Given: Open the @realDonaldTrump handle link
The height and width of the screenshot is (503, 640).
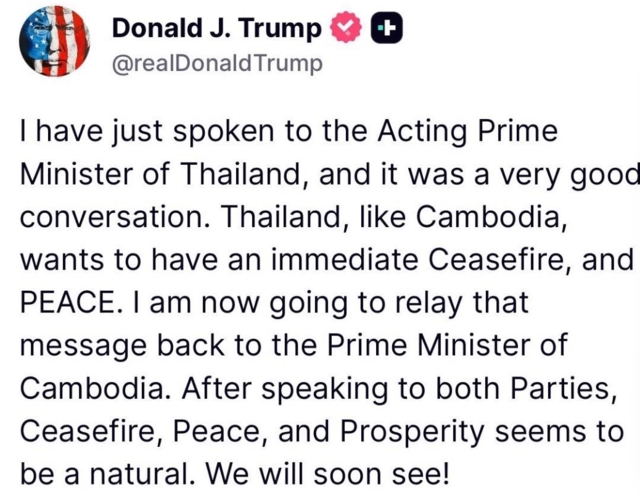Looking at the screenshot, I should click(217, 64).
